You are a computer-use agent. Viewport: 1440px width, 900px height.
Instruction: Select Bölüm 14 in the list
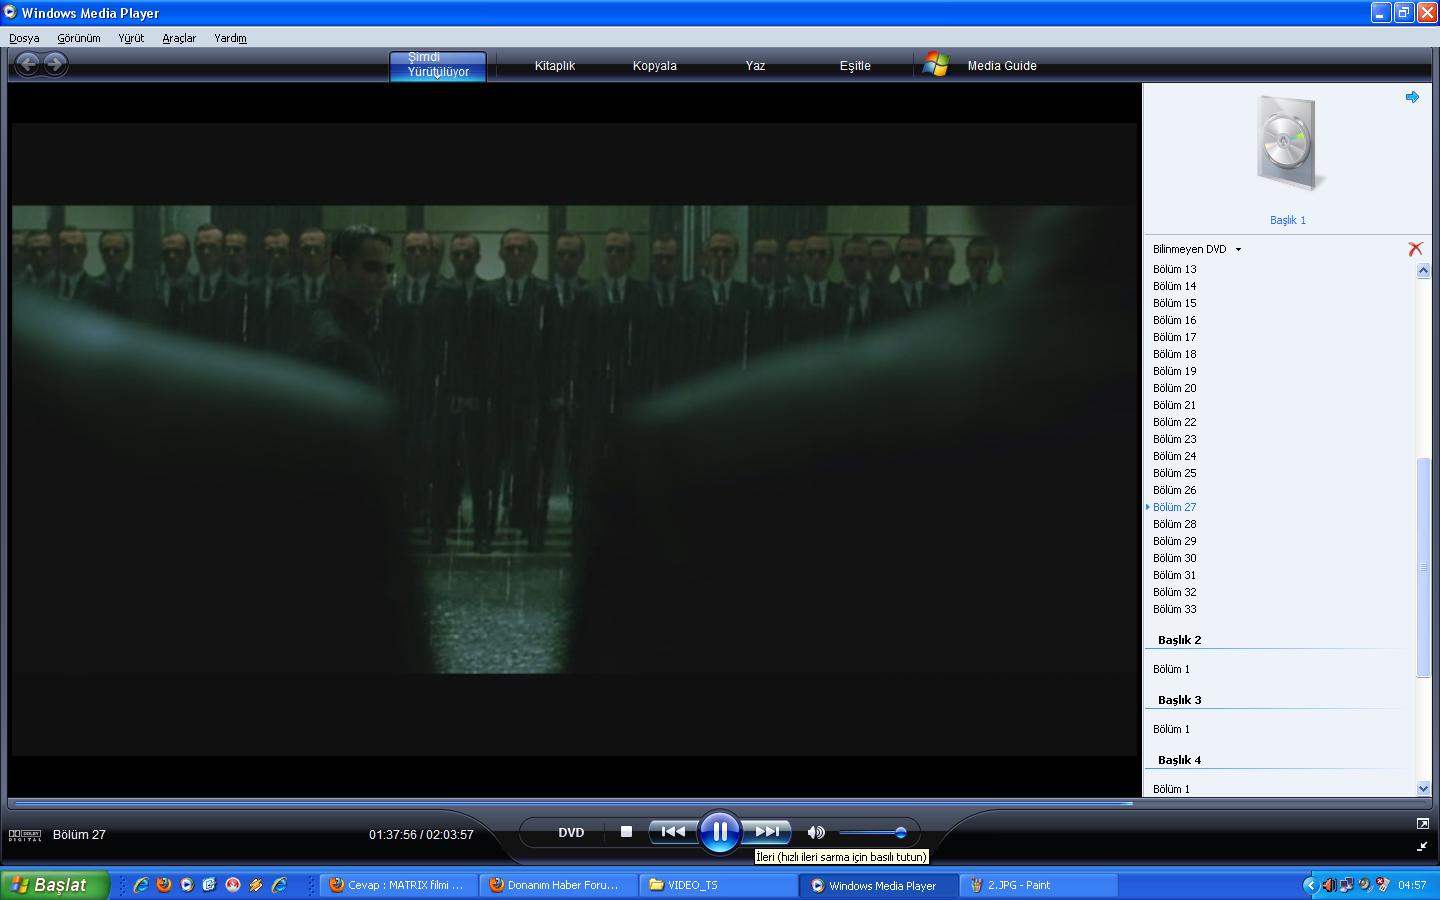pos(1175,286)
